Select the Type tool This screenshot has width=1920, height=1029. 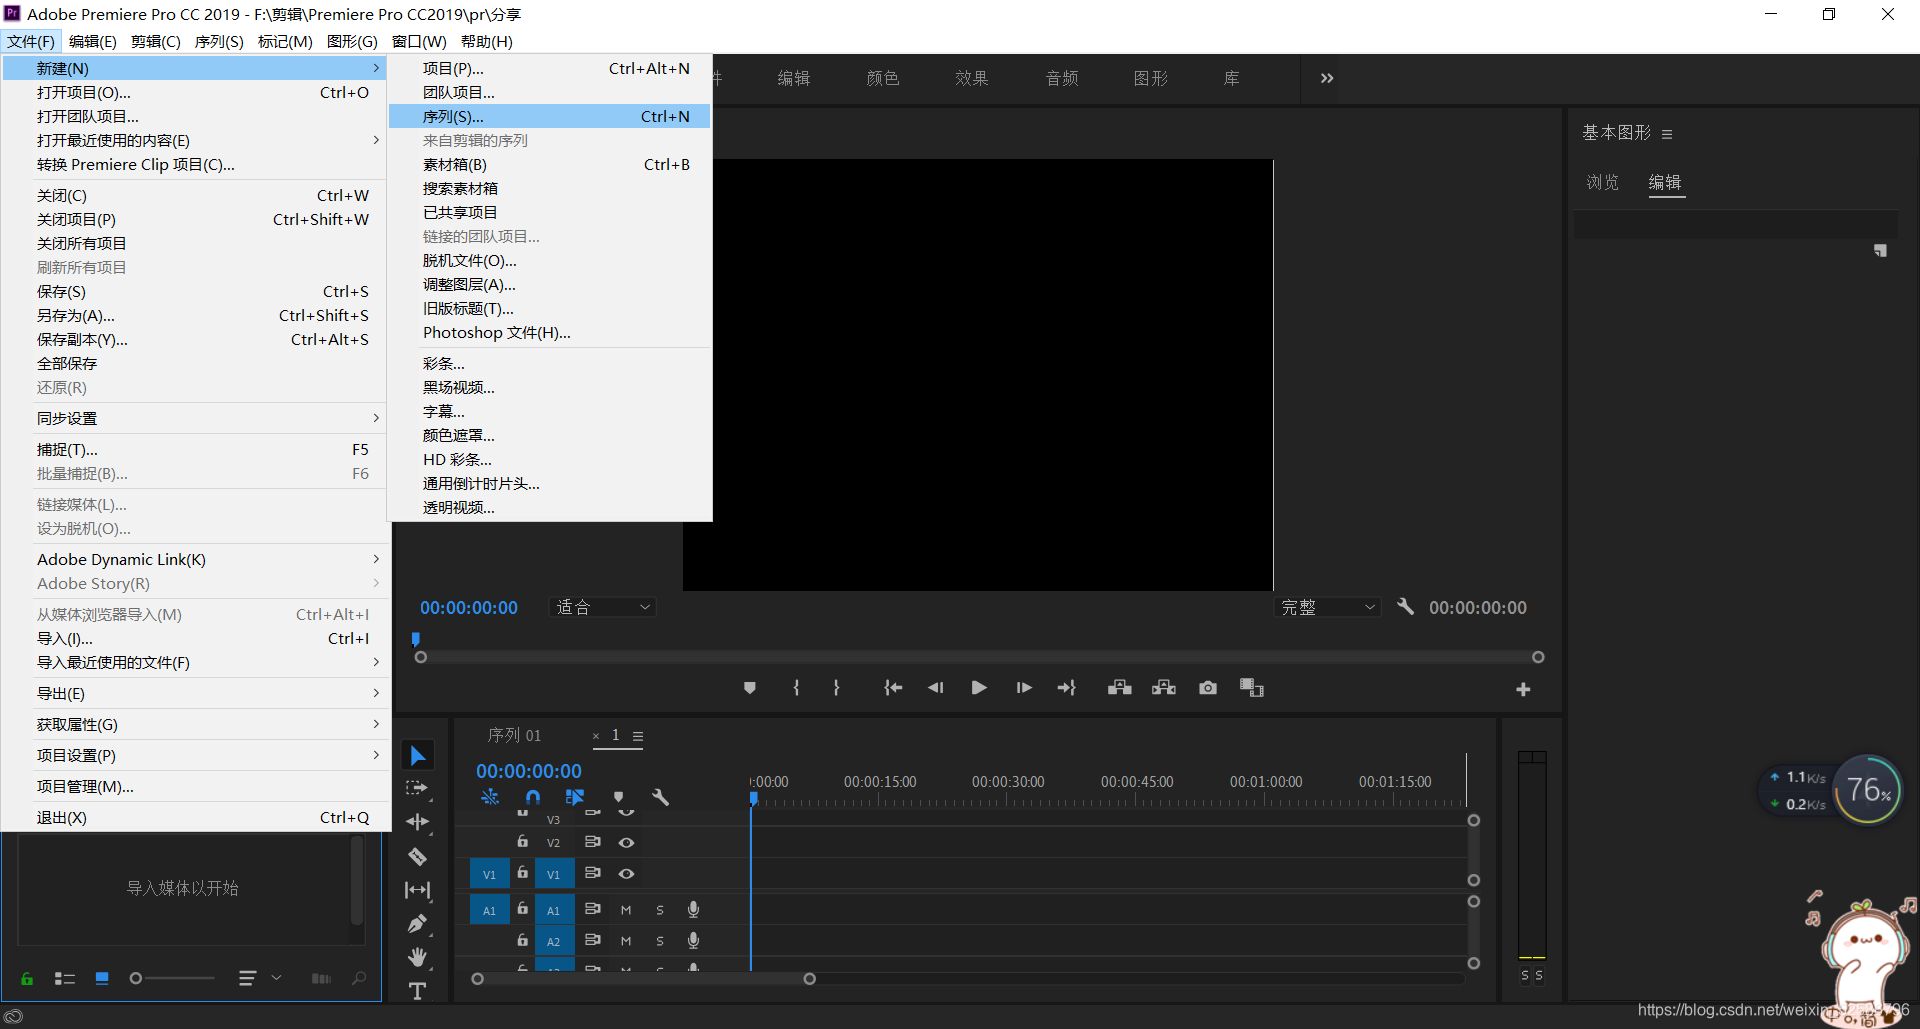pyautogui.click(x=418, y=991)
